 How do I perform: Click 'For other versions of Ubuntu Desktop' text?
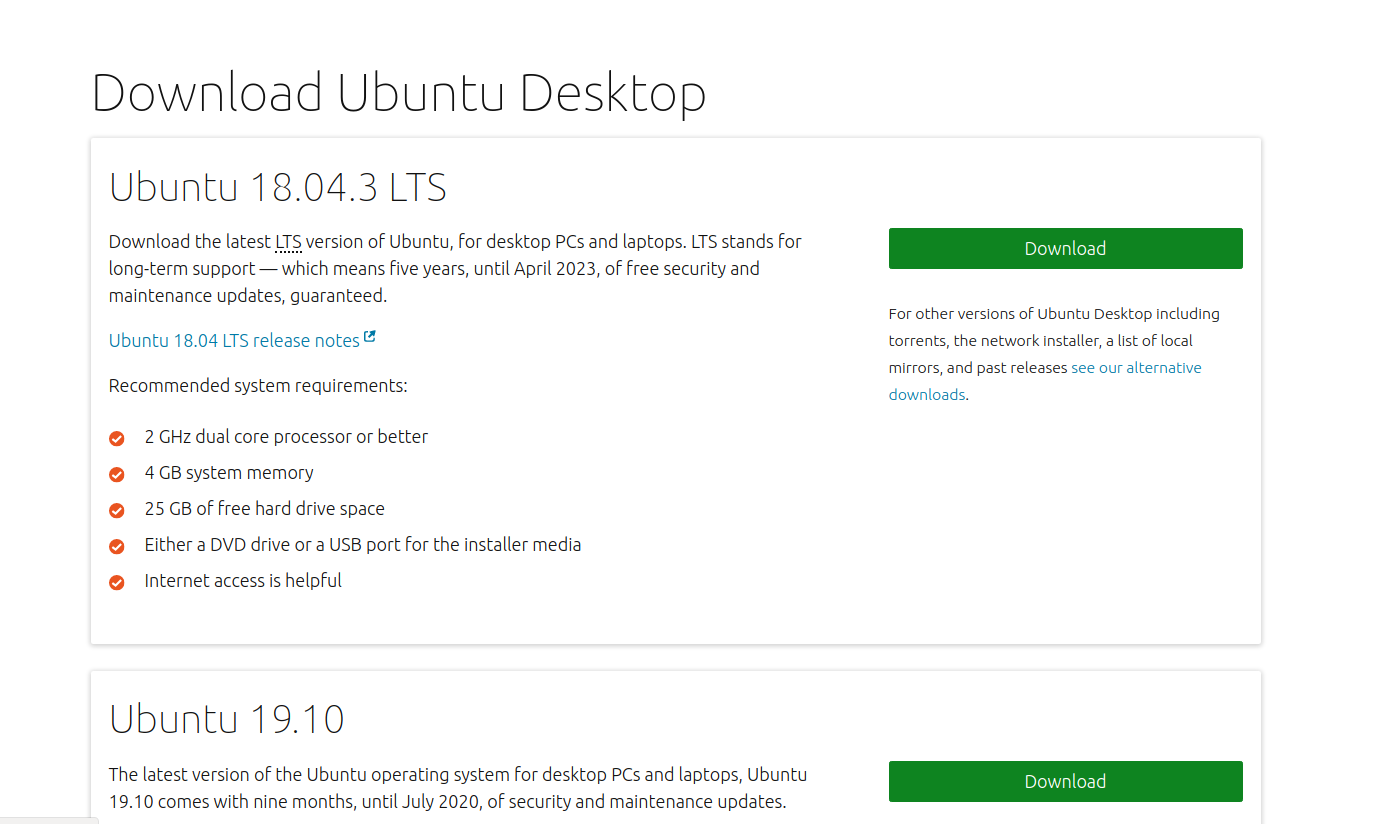point(1054,354)
